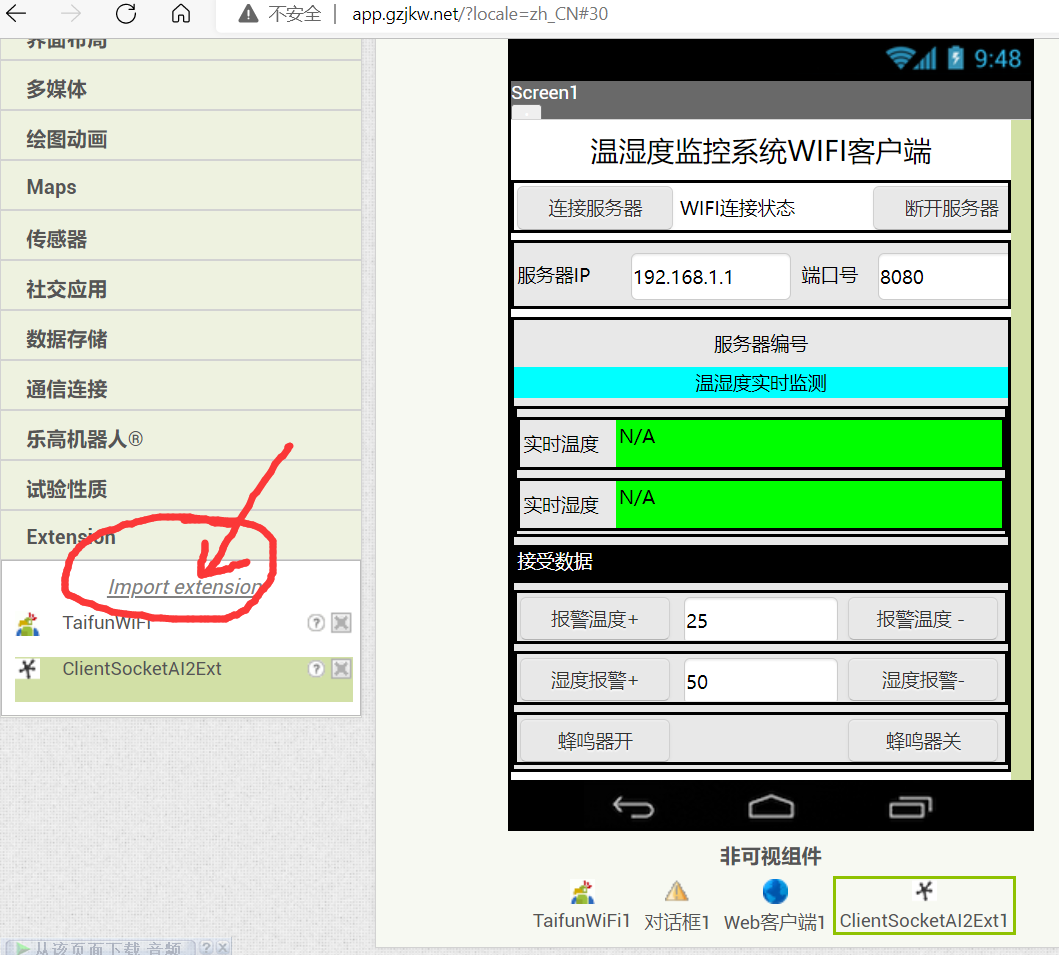Select the Web客户端1 component icon
The image size is (1059, 955).
point(774,891)
